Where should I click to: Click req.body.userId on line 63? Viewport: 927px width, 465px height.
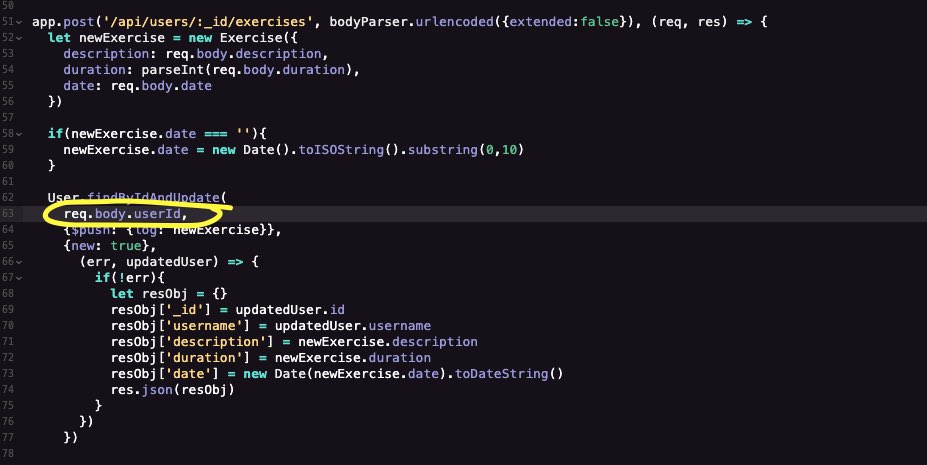122,213
